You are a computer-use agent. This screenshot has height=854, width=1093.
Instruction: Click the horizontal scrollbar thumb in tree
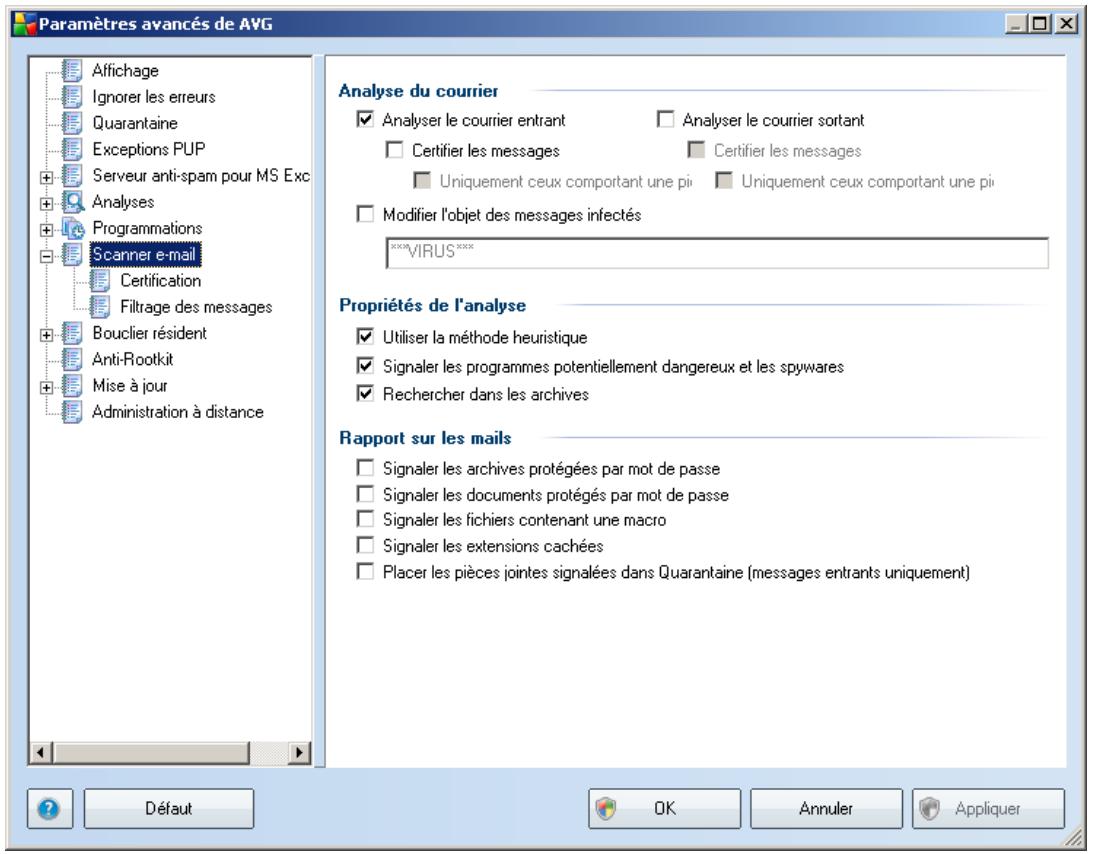point(151,752)
